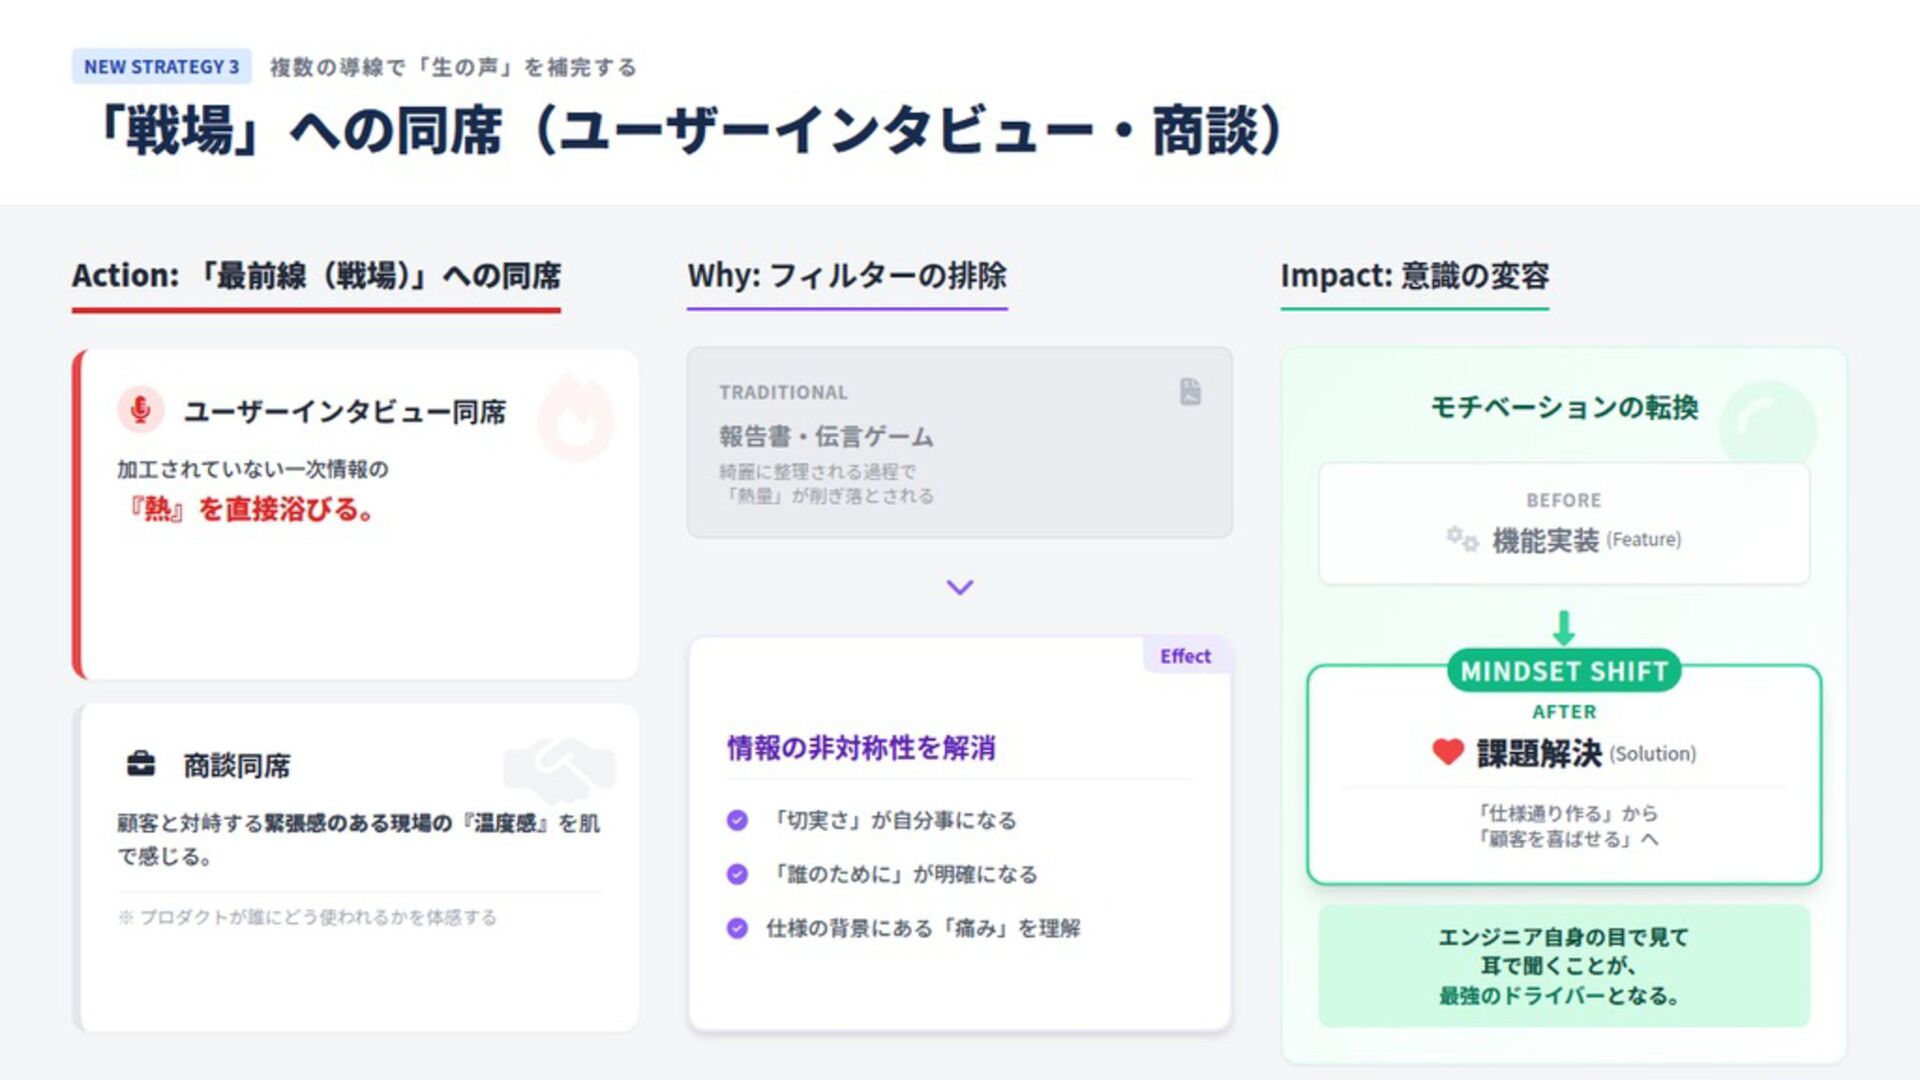The width and height of the screenshot is (1920, 1080).
Task: Click the MINDSET SHIFT green pill button
Action: click(1563, 671)
